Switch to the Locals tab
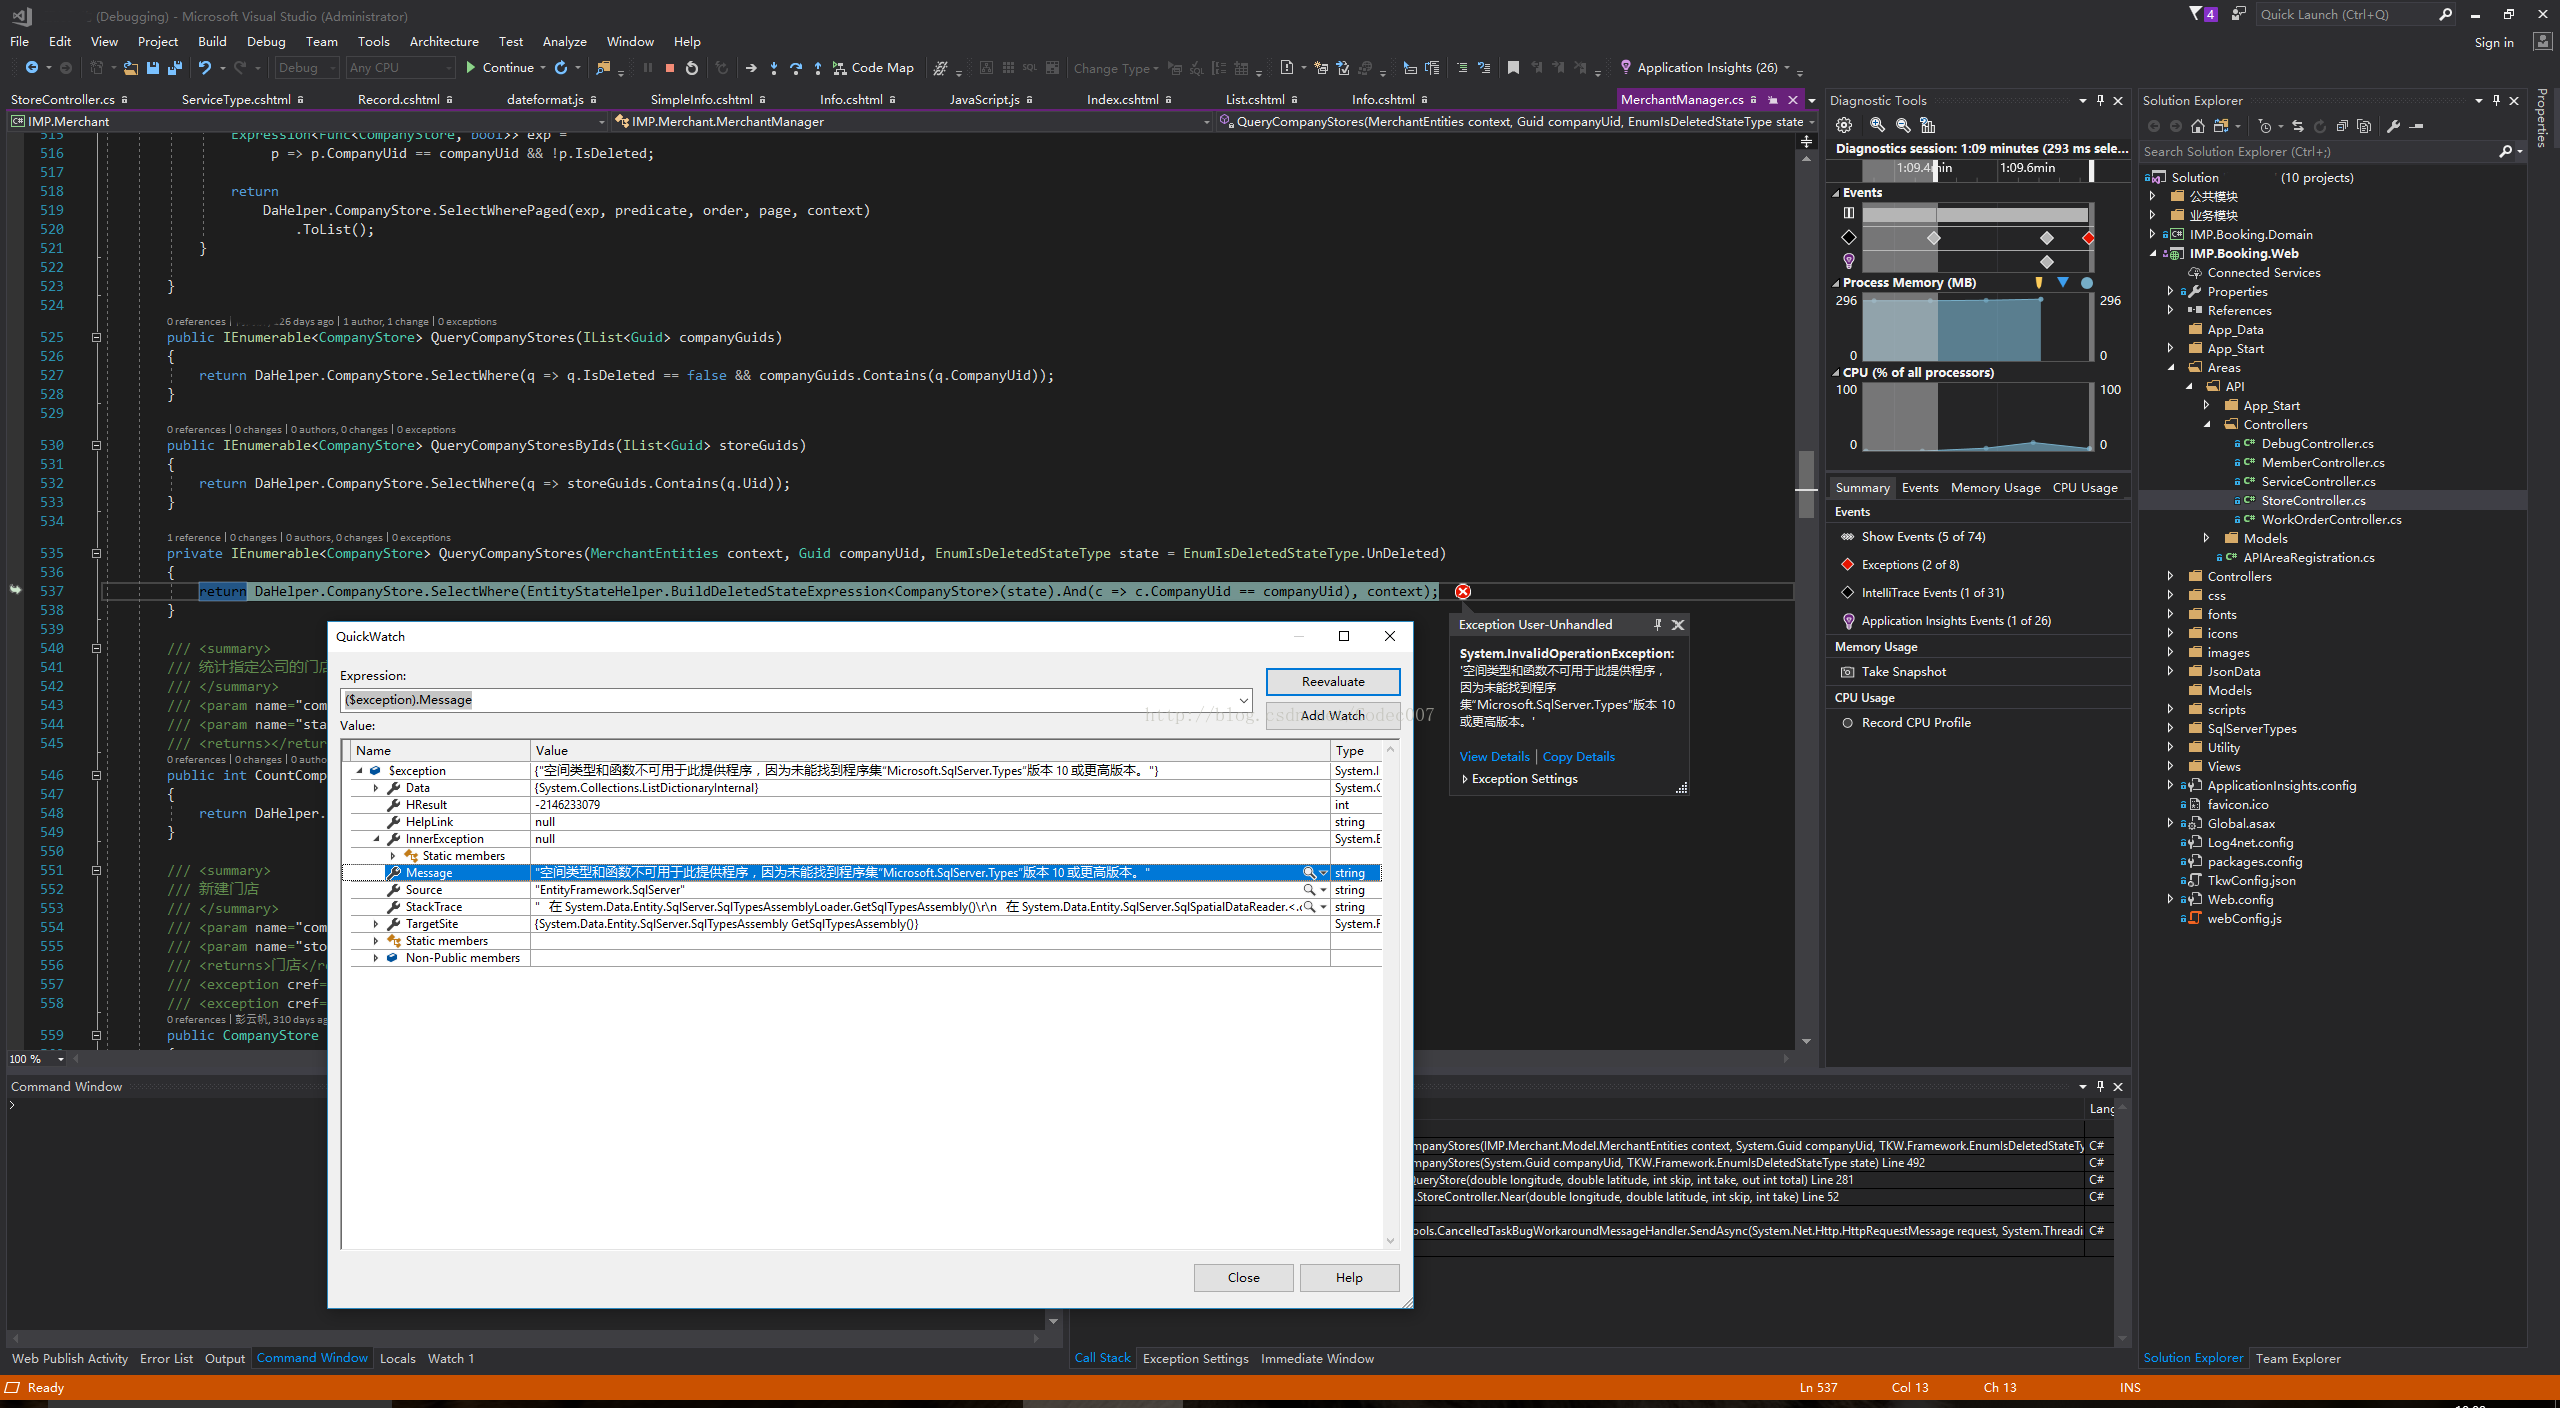The image size is (2560, 1408). click(397, 1358)
